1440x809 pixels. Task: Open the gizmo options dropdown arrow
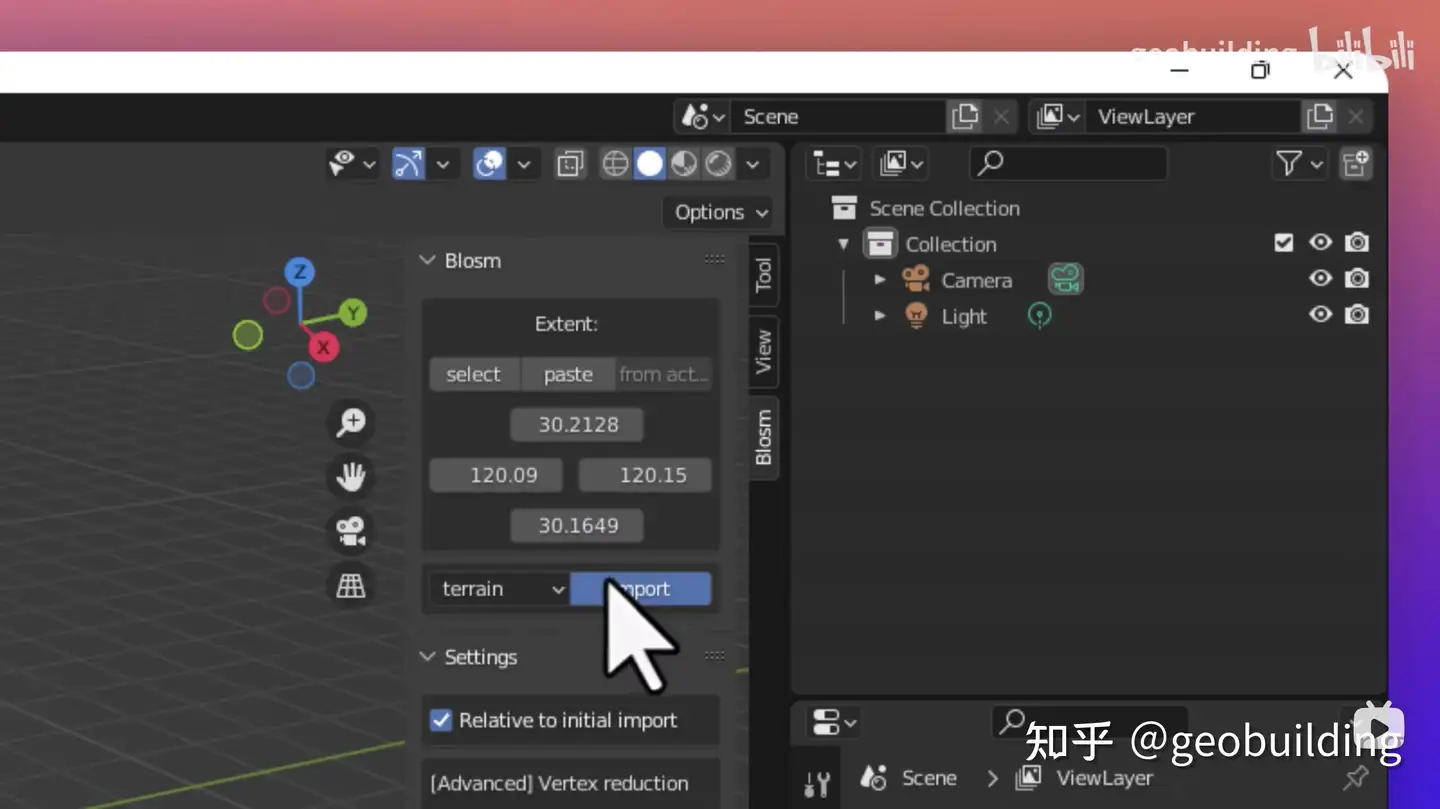[442, 163]
